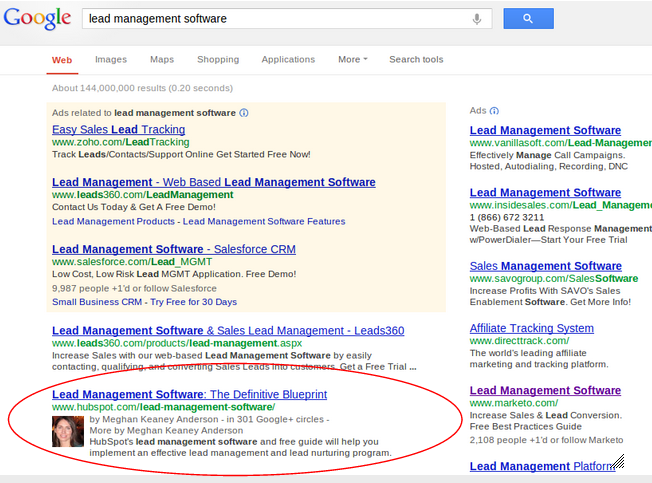The image size is (652, 483).
Task: Click Meghan Keaney Anderson author photo
Action: click(x=68, y=431)
